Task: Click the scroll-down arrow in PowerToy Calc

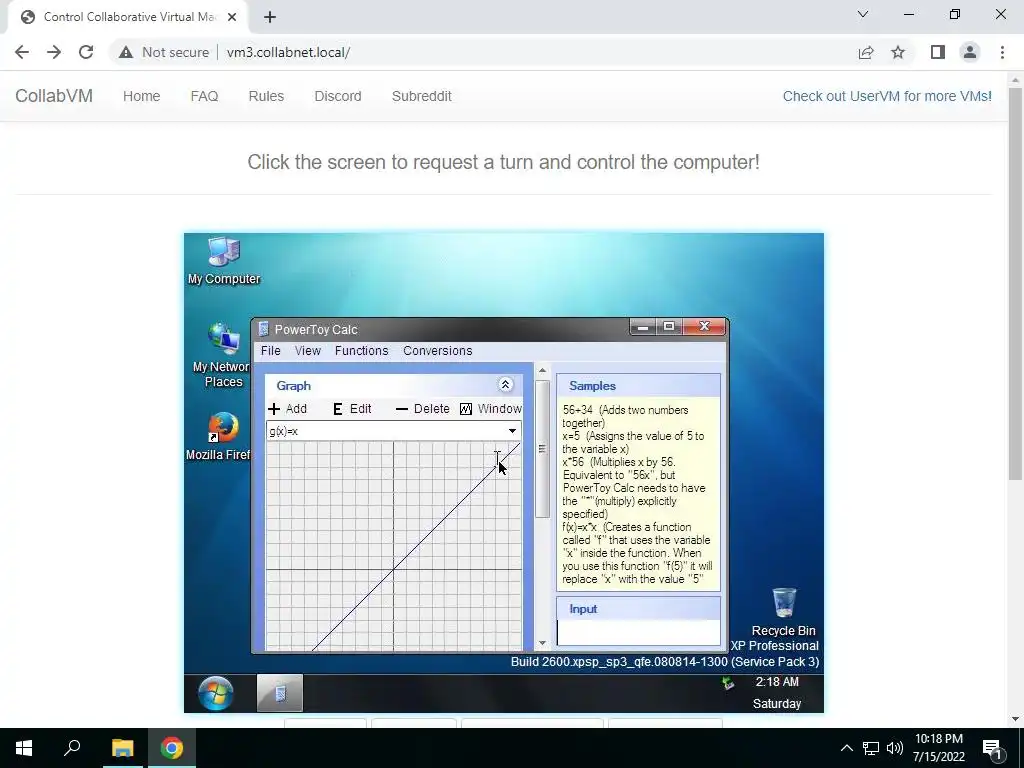Action: [x=542, y=643]
